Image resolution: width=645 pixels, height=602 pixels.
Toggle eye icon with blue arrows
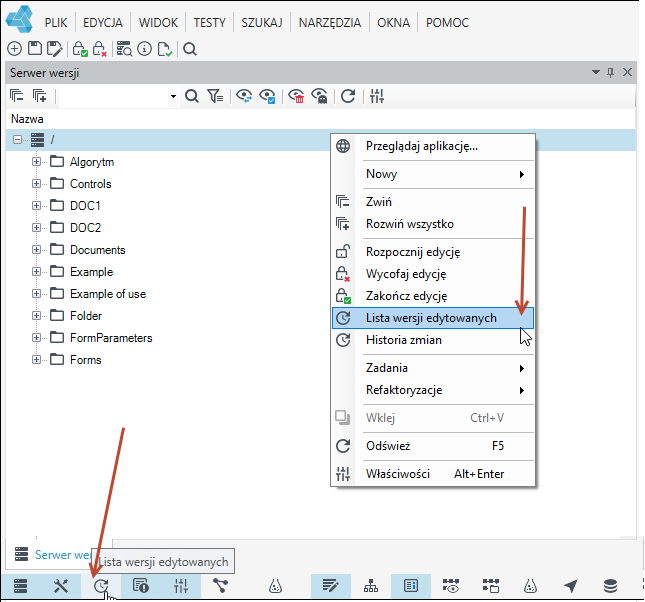click(244, 96)
